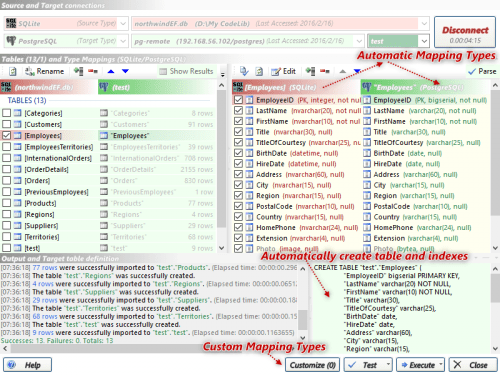The width and height of the screenshot is (500, 375).
Task: Click the blue move-down arrow in the tables toolbar
Action: click(125, 71)
